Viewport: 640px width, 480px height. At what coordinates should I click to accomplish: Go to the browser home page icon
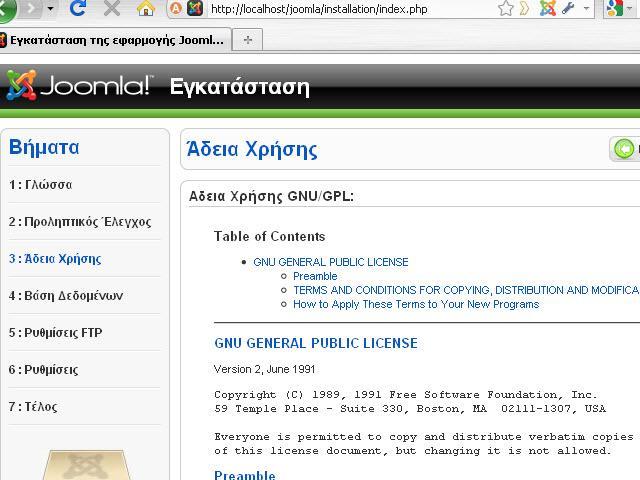(146, 8)
